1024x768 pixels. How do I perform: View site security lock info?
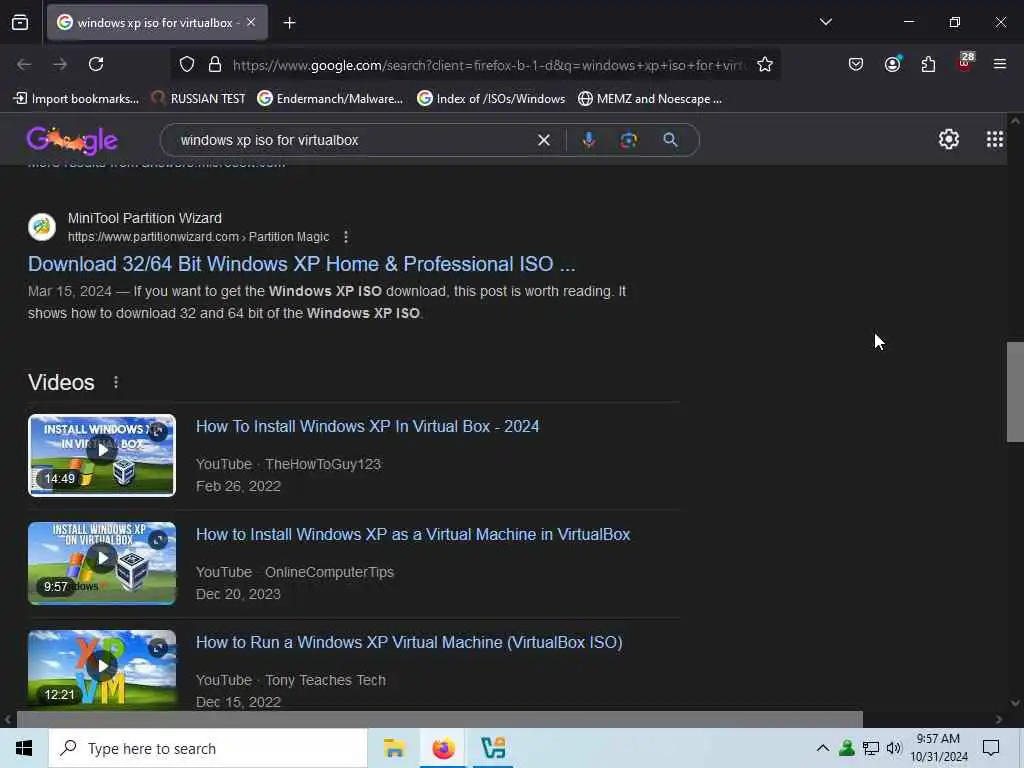pyautogui.click(x=215, y=64)
